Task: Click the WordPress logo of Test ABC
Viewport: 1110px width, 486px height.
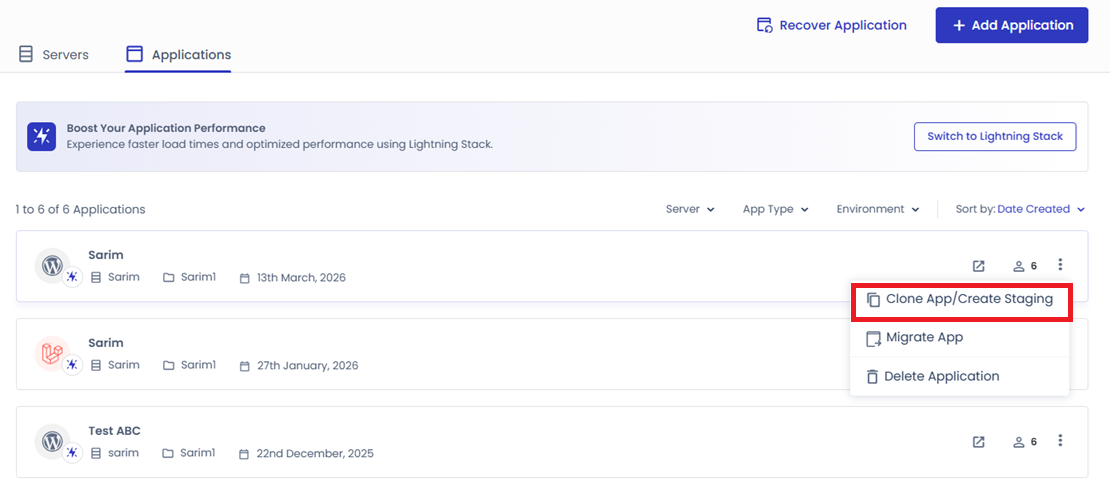Action: [52, 441]
